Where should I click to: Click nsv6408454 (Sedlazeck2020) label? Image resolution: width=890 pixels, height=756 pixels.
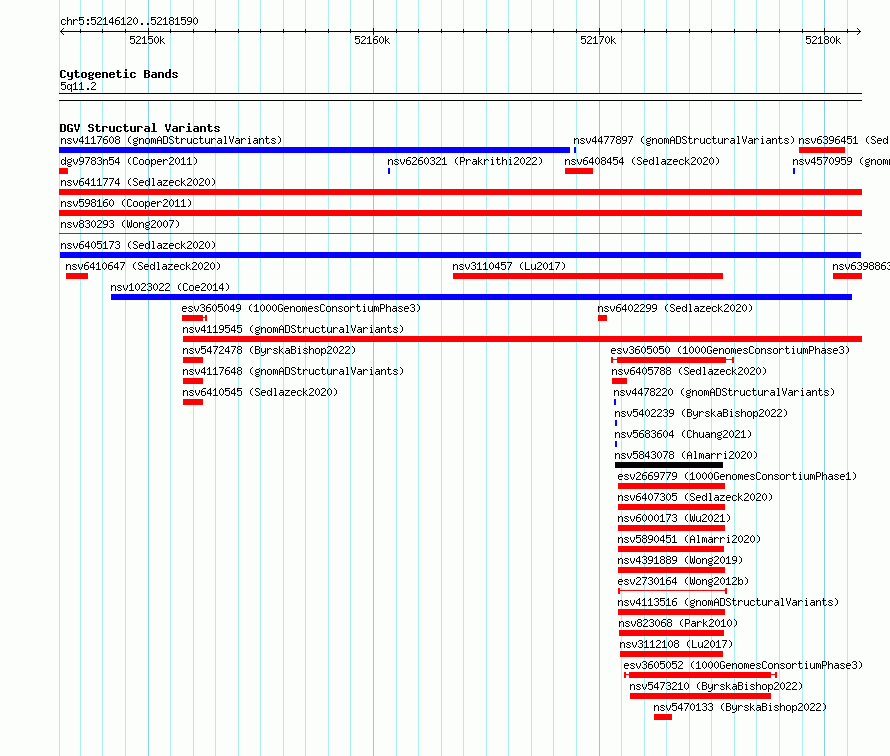coord(642,161)
